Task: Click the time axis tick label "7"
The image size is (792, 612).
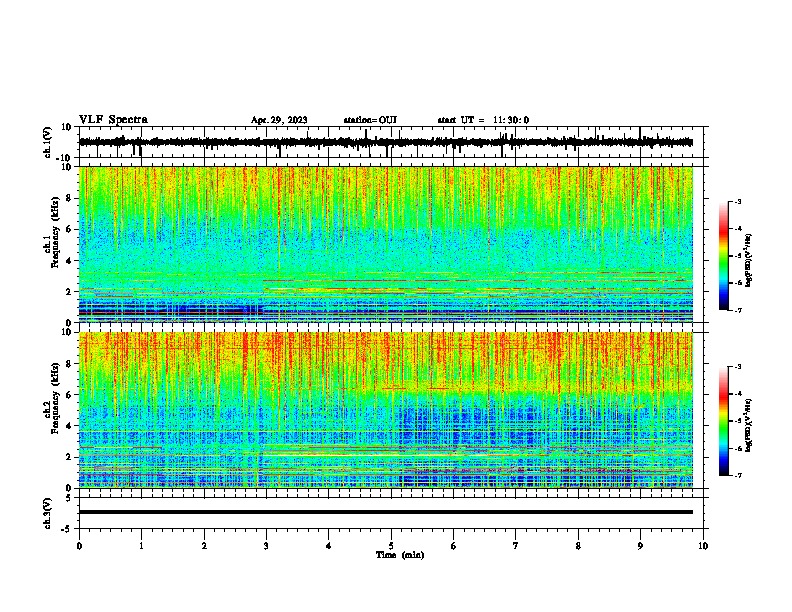Action: coord(516,545)
